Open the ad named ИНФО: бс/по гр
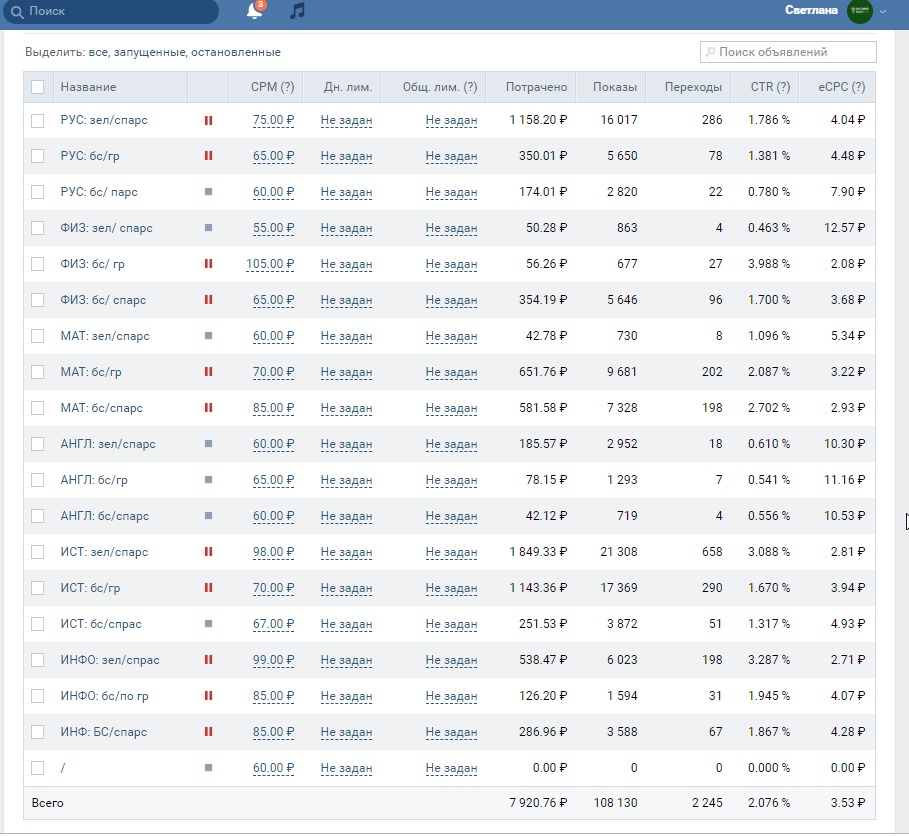Viewport: 909px width, 836px height. [104, 696]
